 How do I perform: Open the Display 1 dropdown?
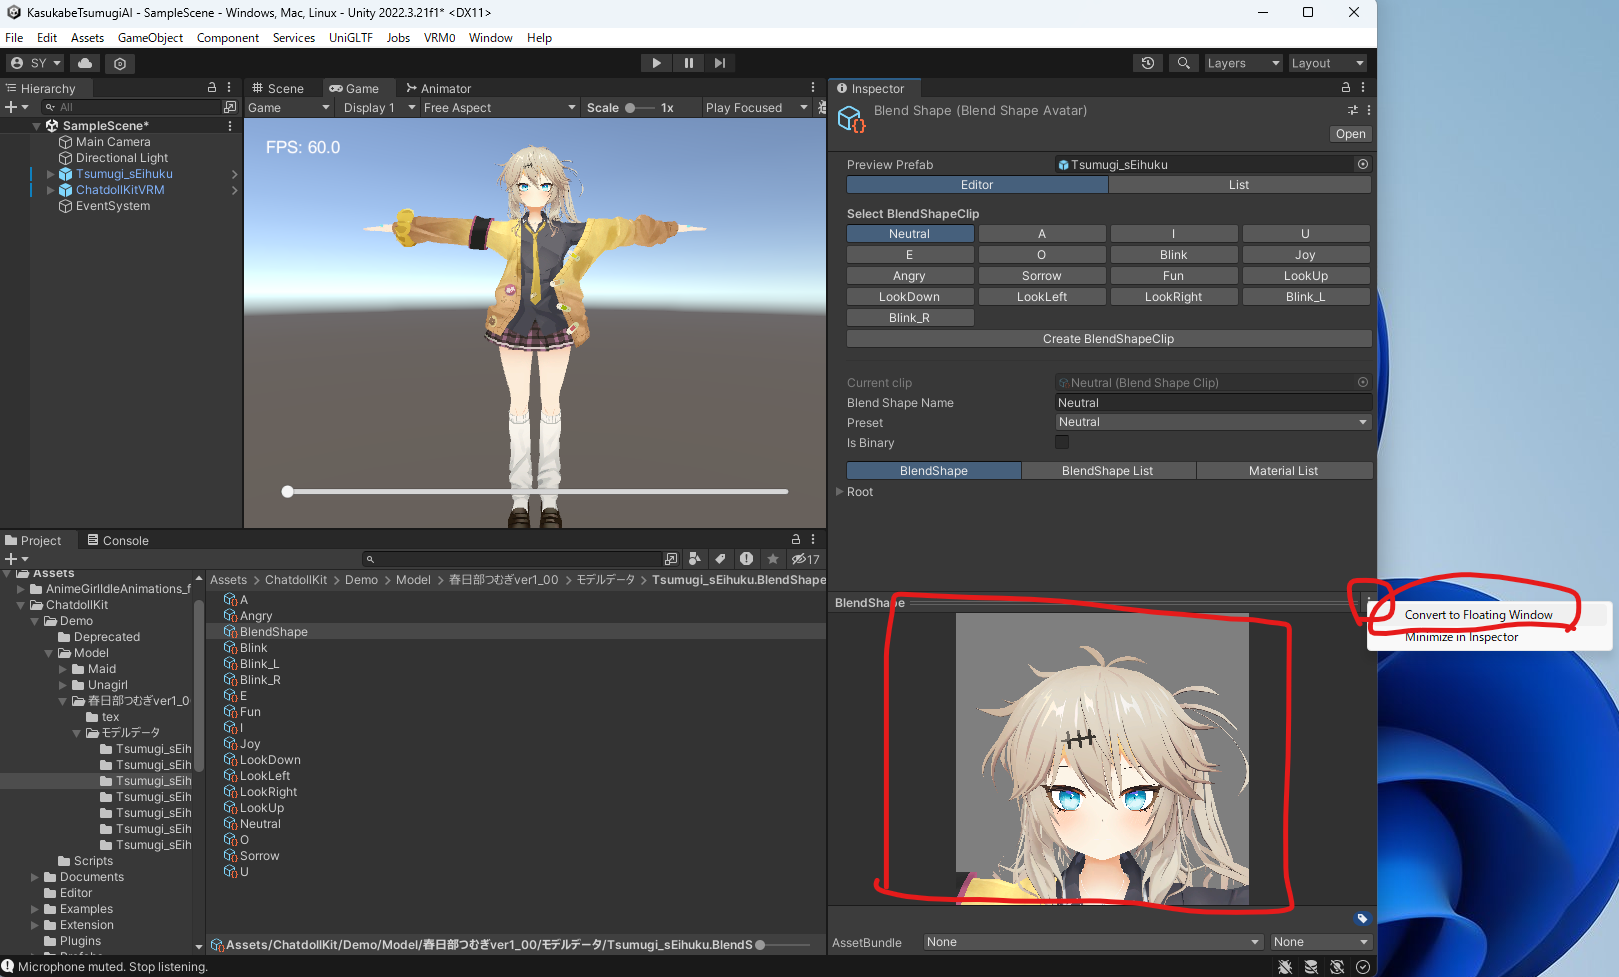378,108
